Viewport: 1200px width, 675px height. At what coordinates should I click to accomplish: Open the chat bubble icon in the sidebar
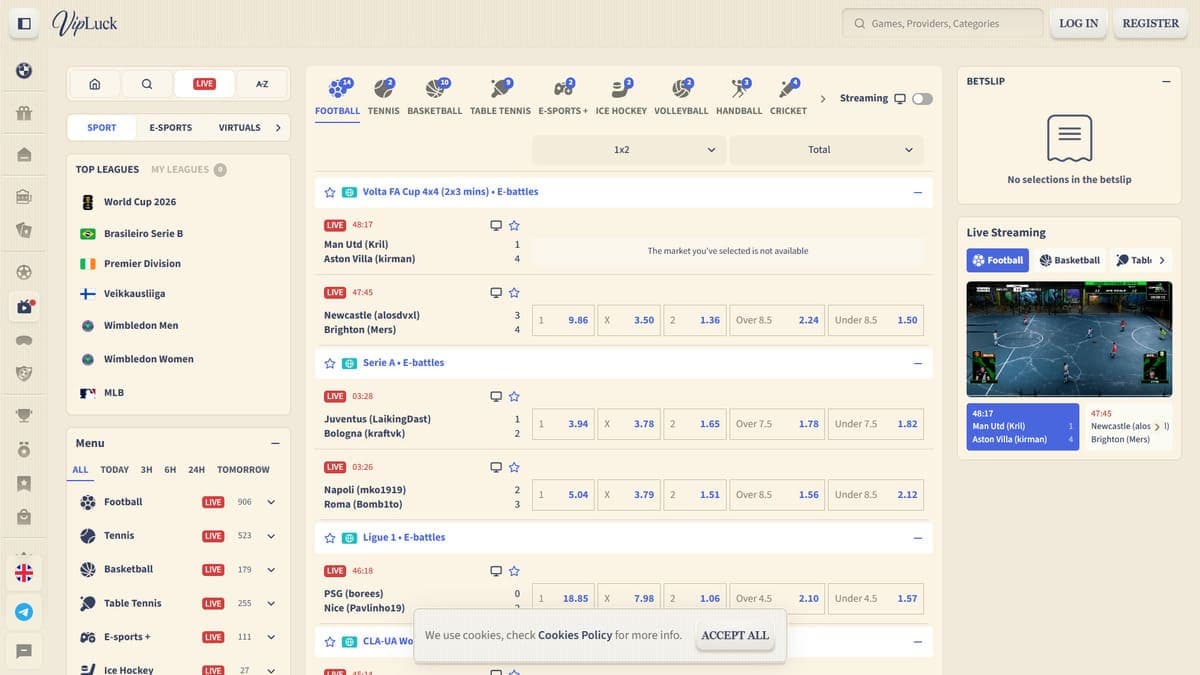tap(24, 651)
